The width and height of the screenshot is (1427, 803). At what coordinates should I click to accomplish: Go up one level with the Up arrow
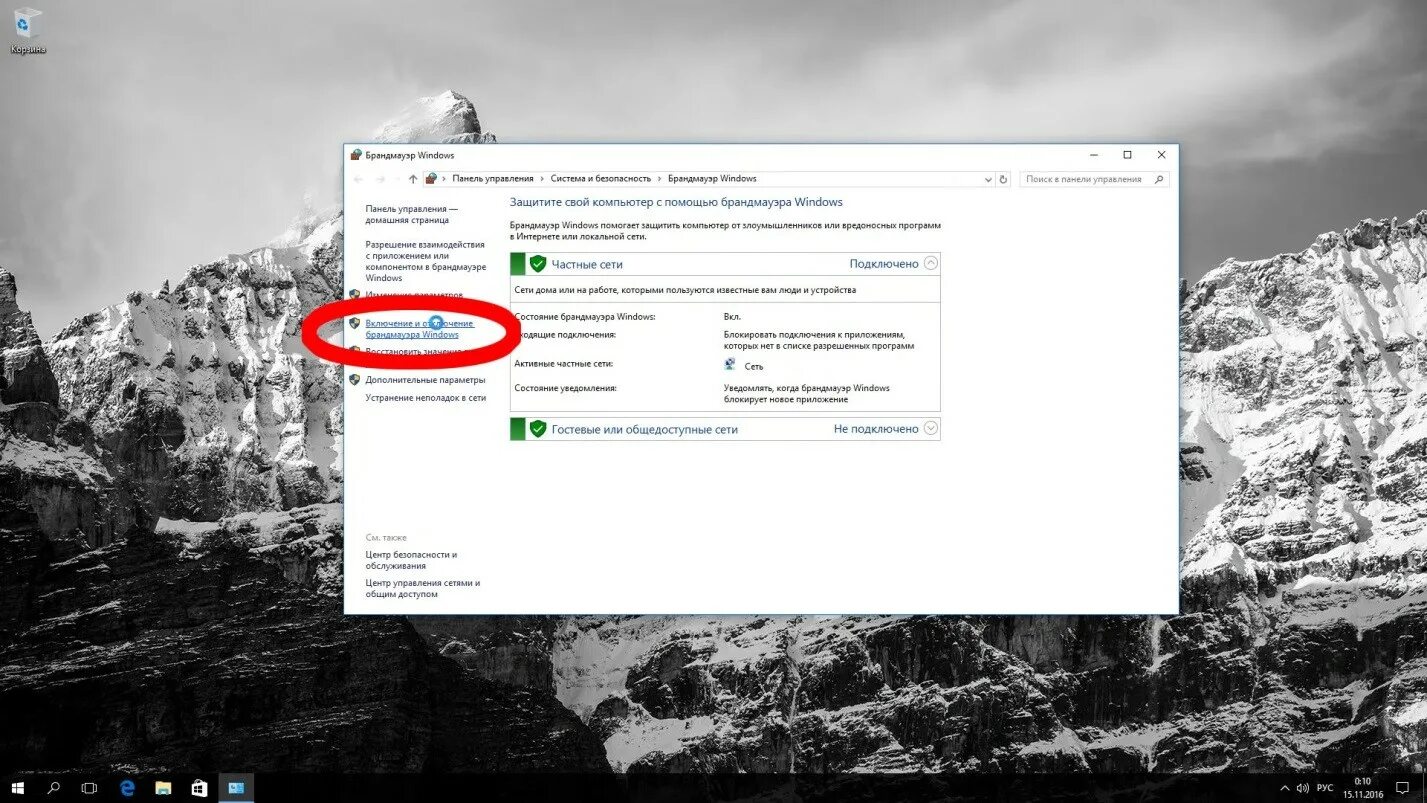(413, 179)
